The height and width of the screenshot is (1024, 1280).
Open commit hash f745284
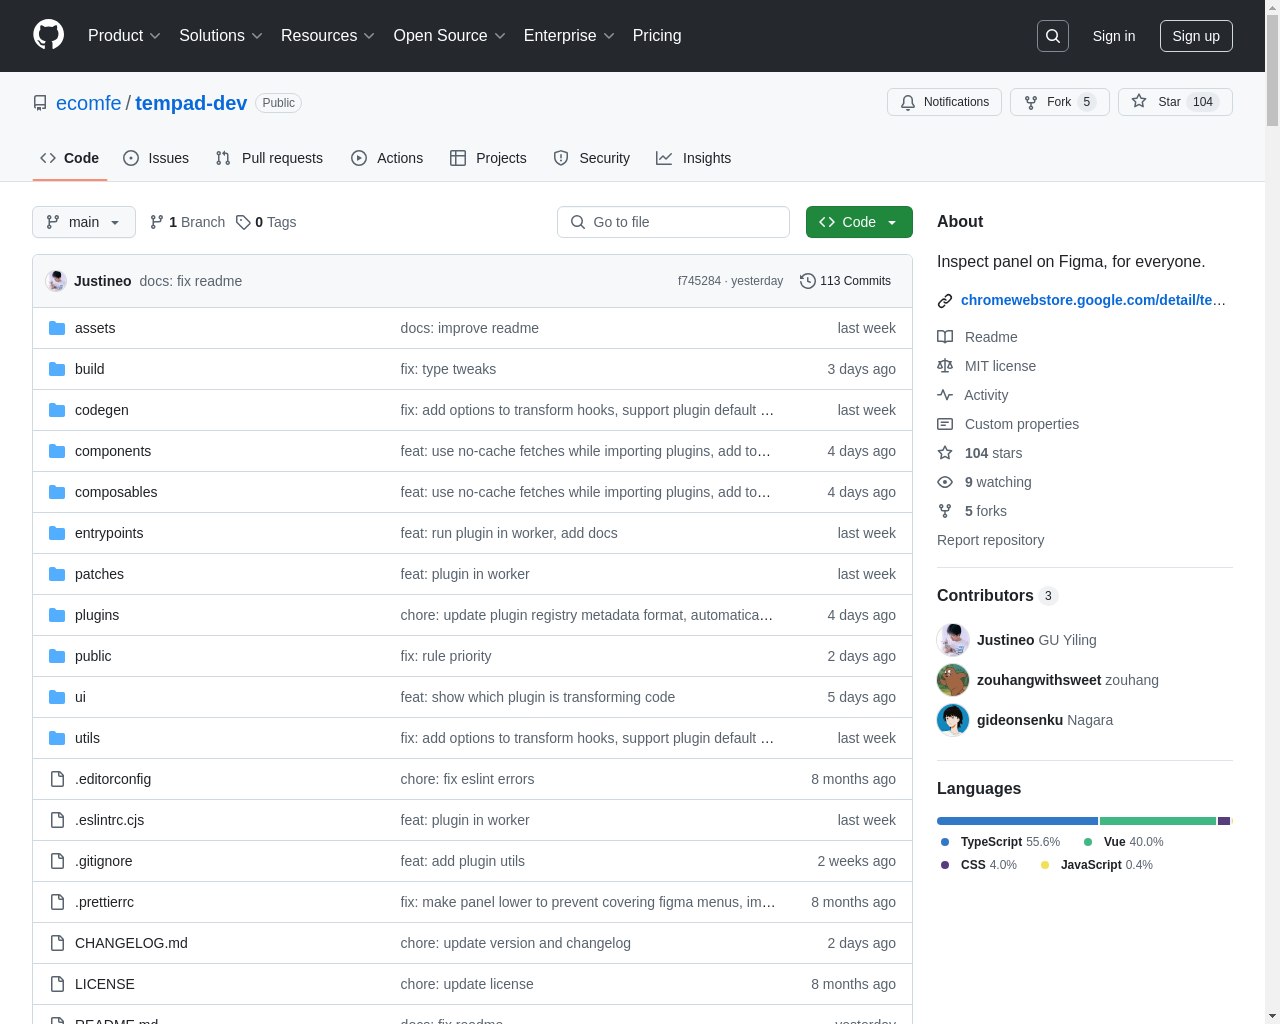[699, 281]
